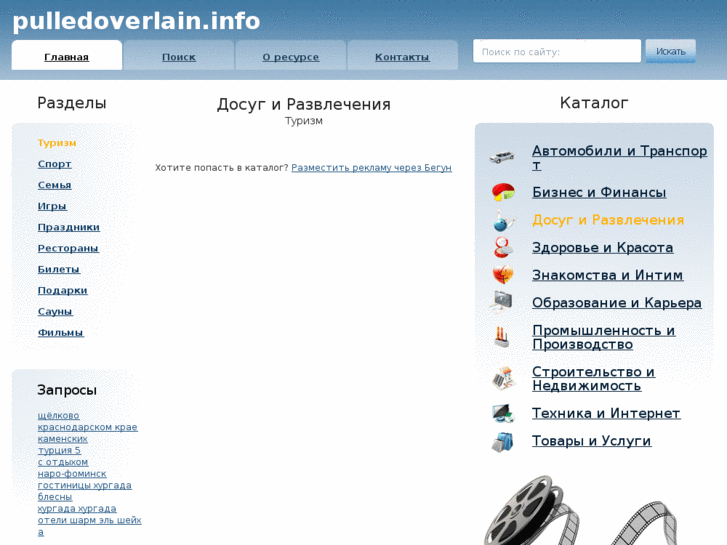
Task: Open Бизнес и Финансы catalog link
Action: [x=599, y=192]
